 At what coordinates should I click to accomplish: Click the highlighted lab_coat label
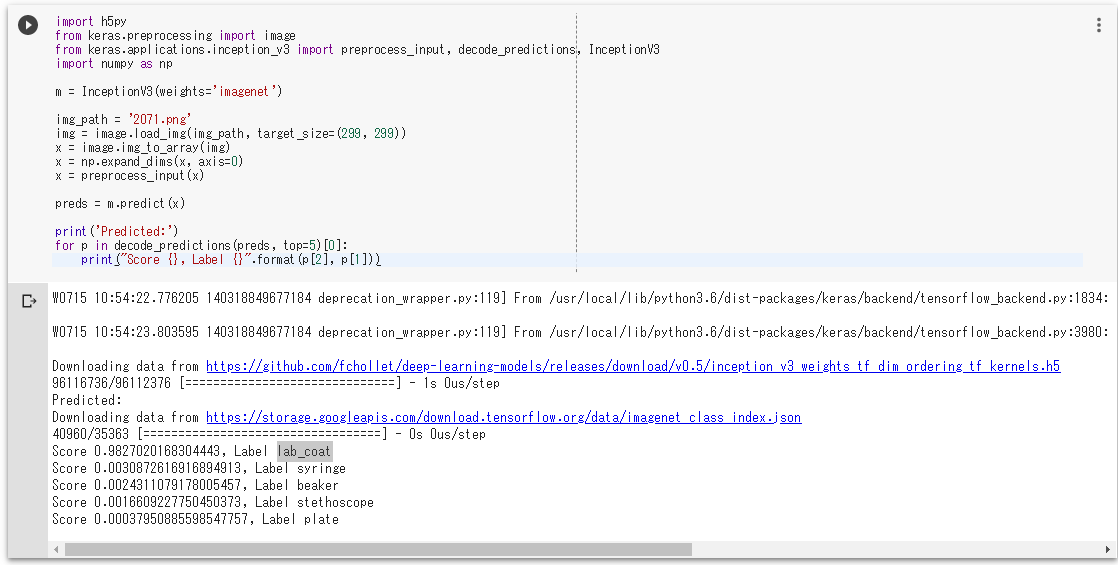(x=304, y=451)
